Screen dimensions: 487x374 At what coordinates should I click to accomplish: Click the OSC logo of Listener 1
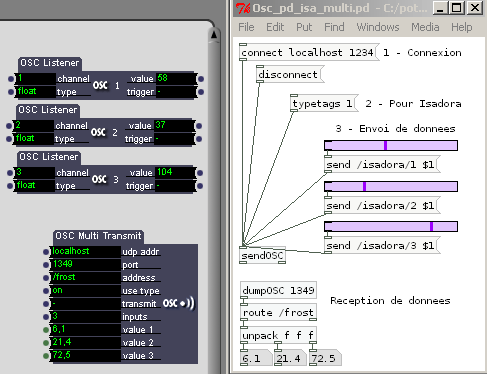point(100,85)
